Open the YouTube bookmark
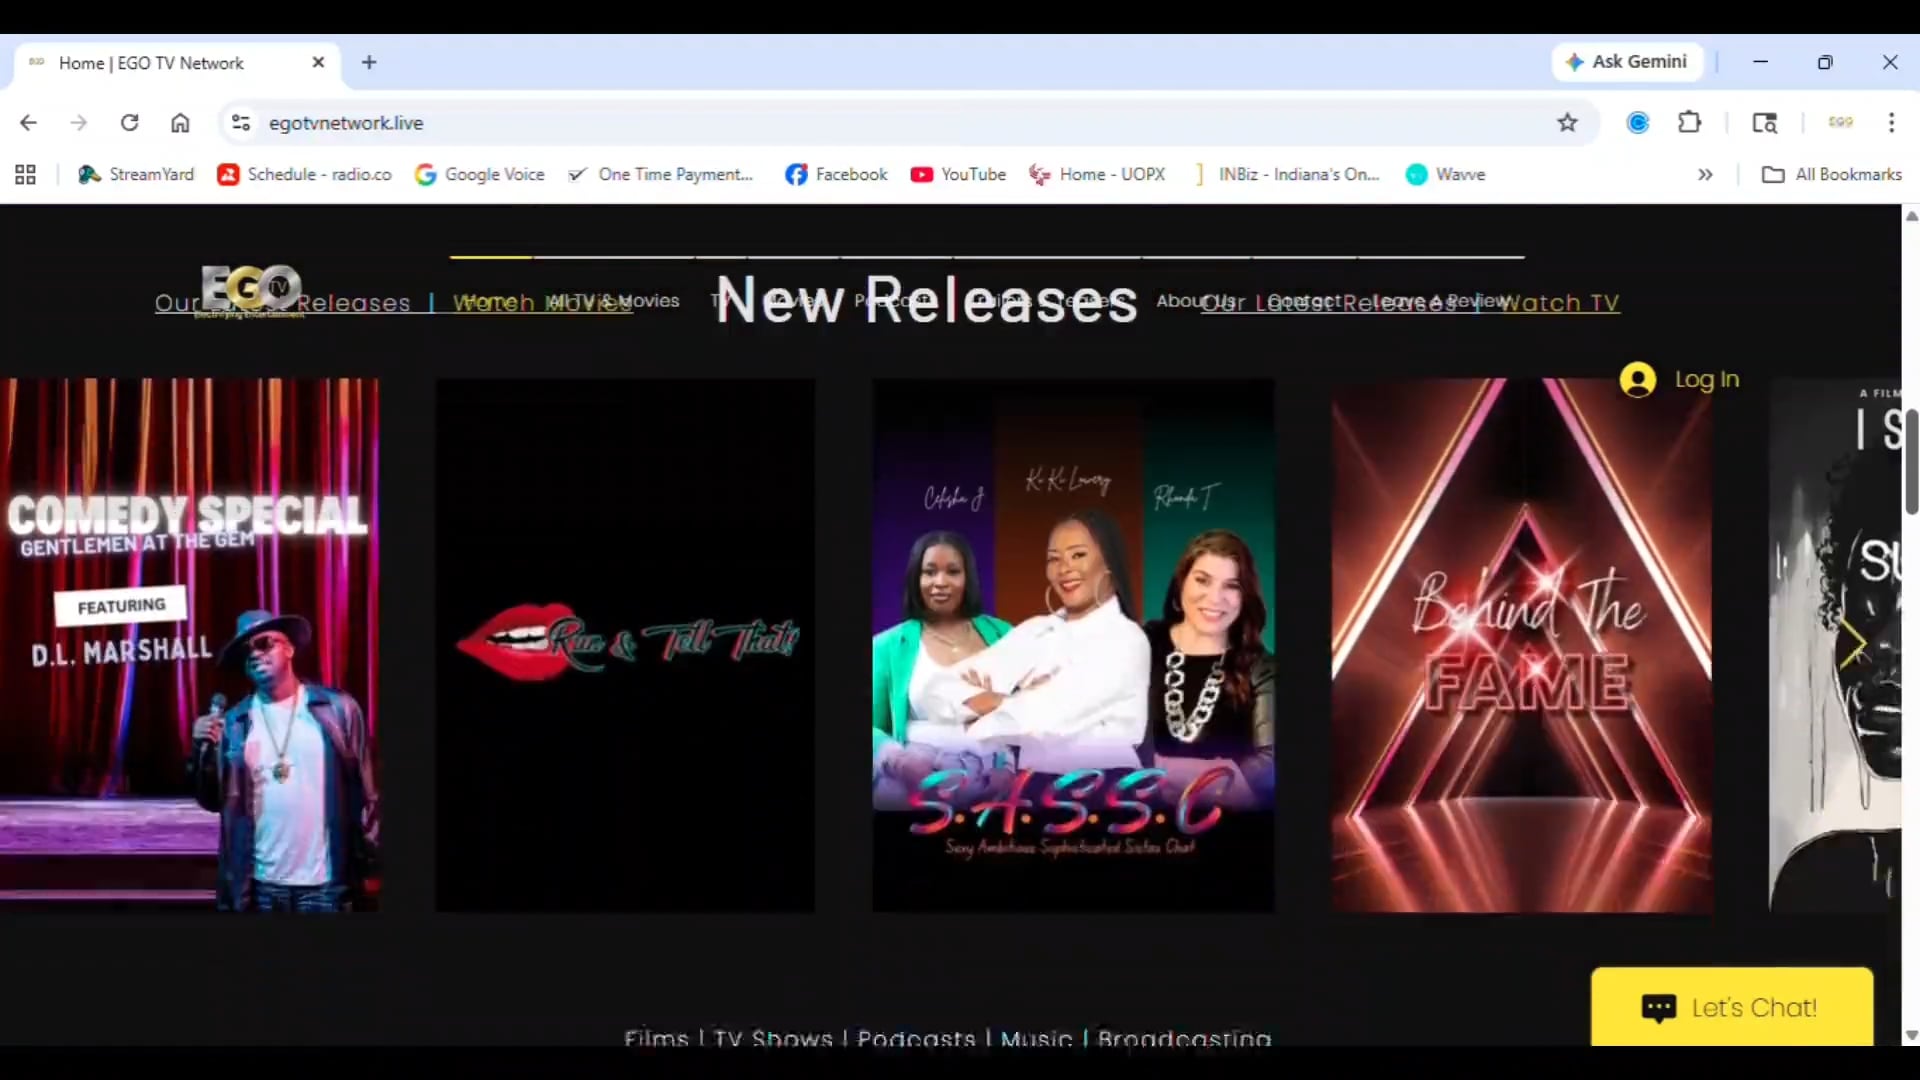1920x1080 pixels. tap(958, 174)
